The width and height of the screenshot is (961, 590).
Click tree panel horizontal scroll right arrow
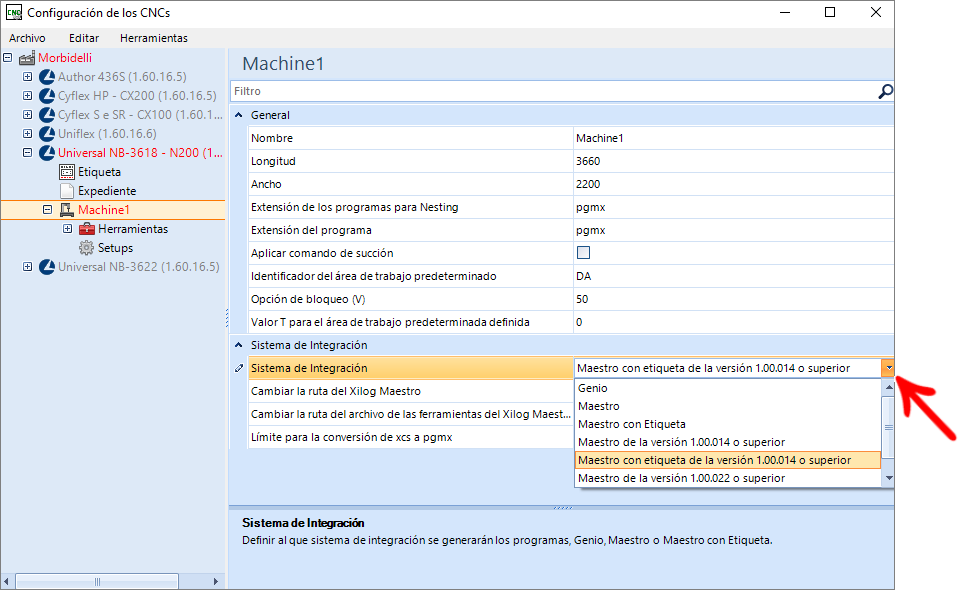click(216, 581)
